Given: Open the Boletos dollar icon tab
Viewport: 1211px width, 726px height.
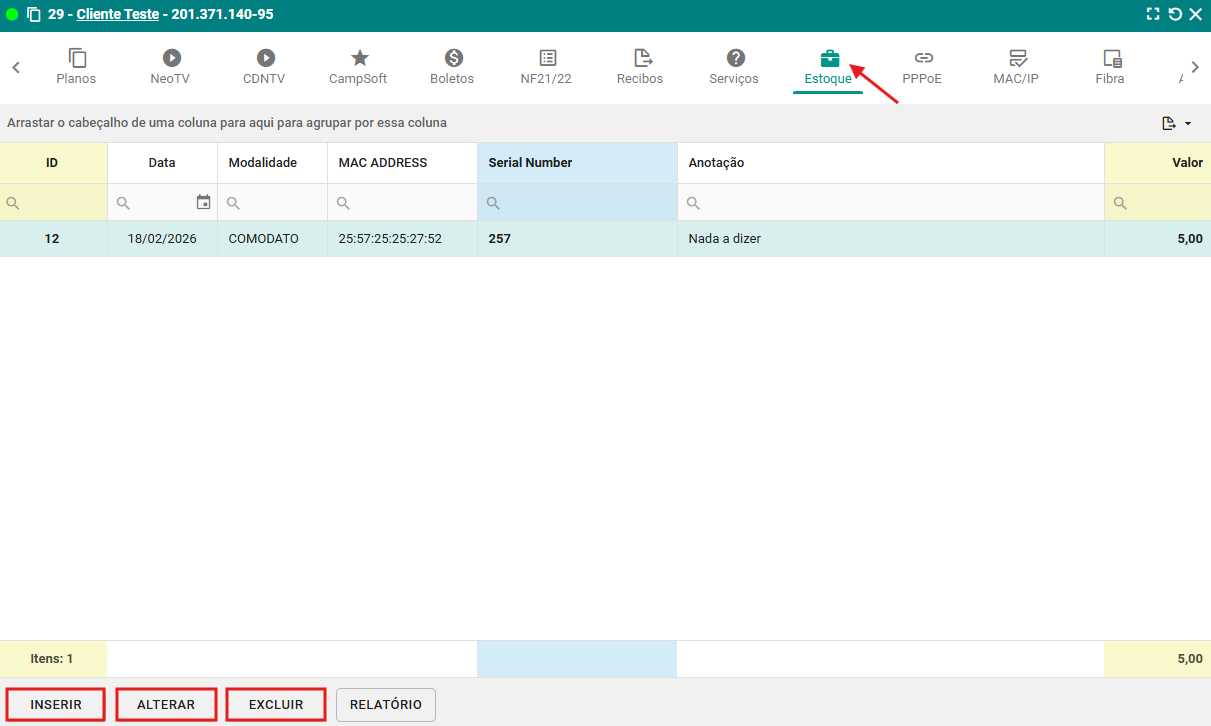Looking at the screenshot, I should pyautogui.click(x=453, y=59).
